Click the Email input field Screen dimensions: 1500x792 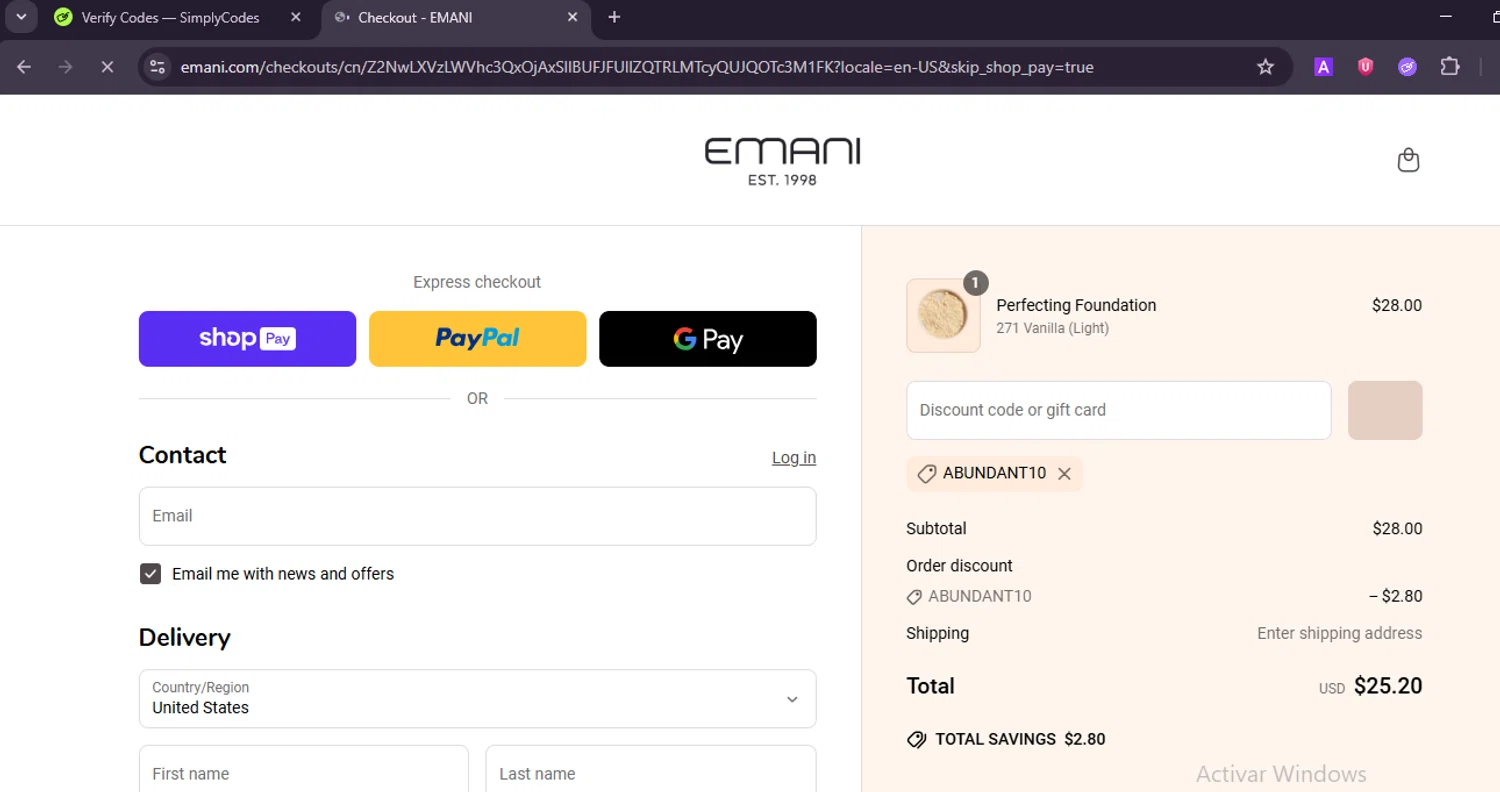[477, 516]
